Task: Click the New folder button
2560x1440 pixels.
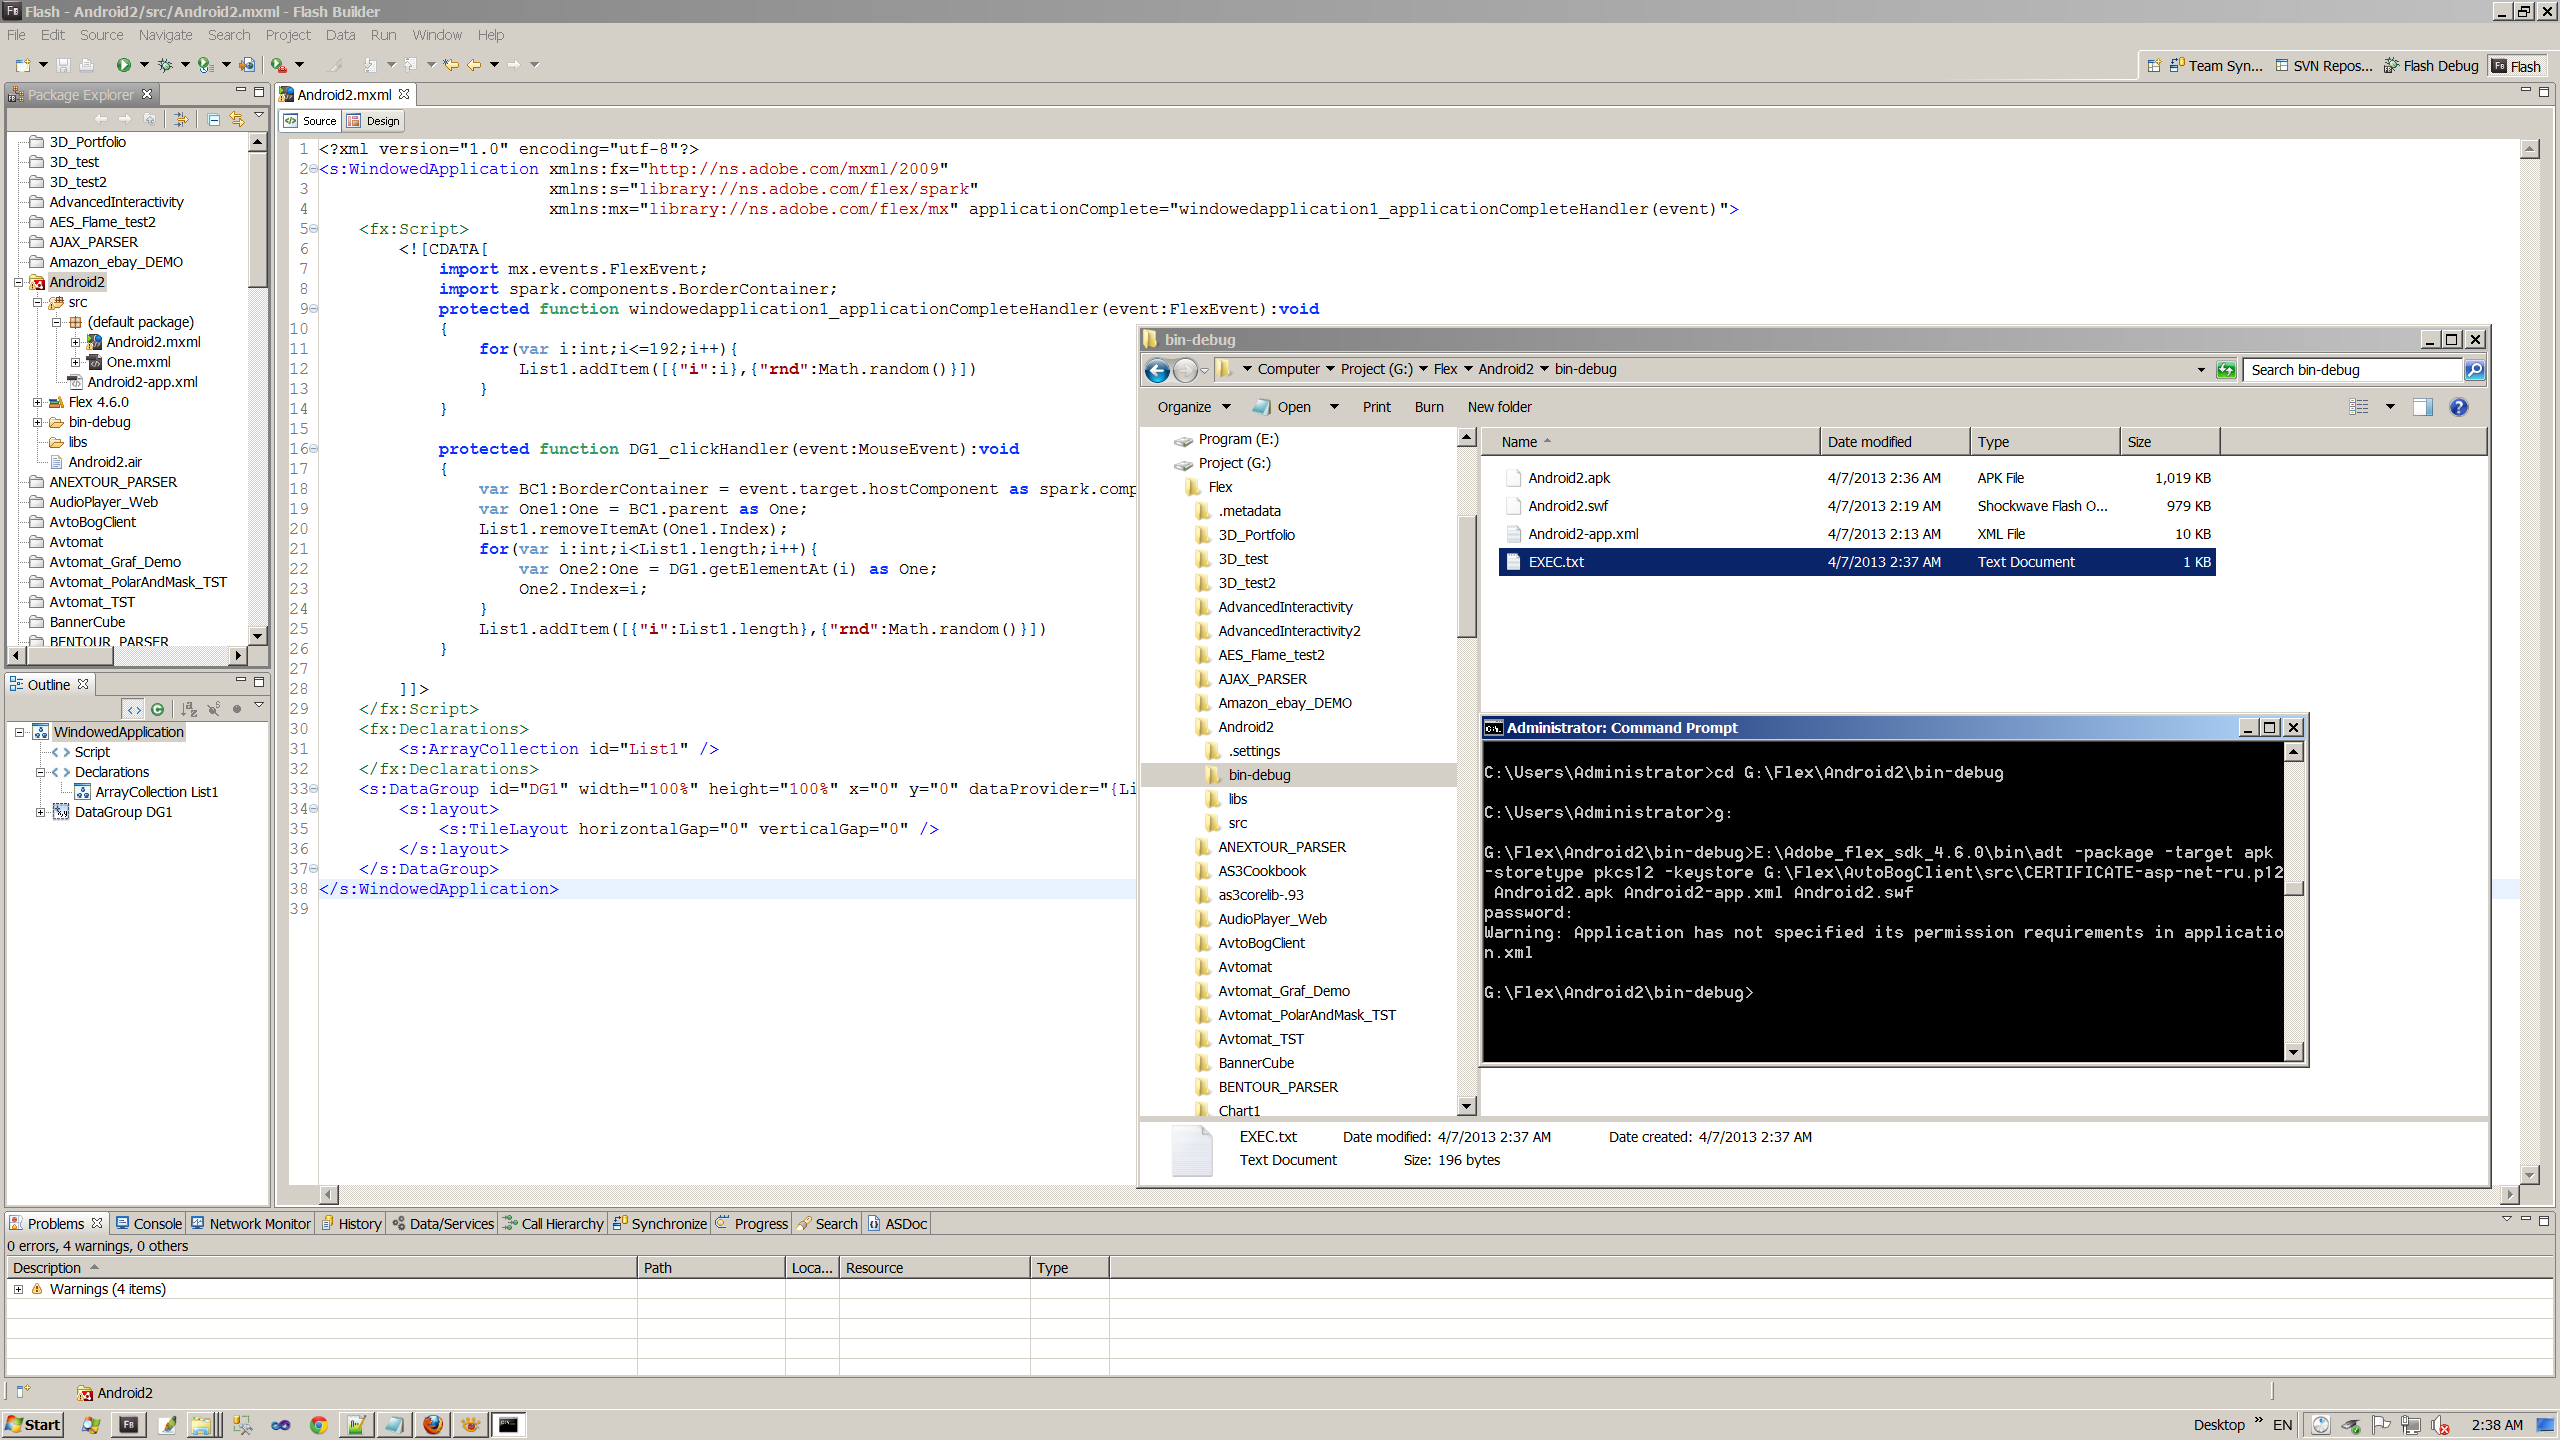Action: [x=1498, y=407]
